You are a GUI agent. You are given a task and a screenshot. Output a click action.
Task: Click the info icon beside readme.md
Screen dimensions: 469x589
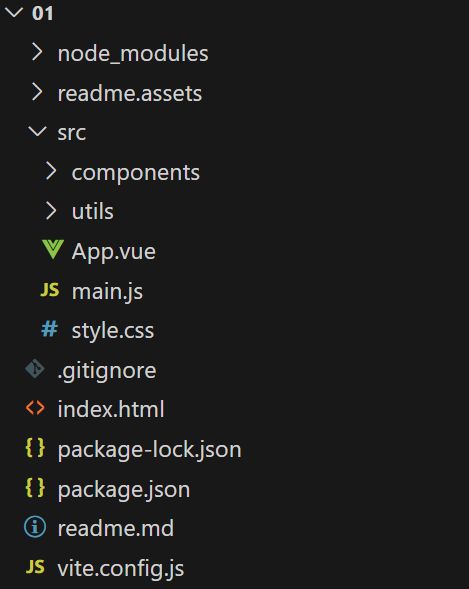(x=35, y=527)
